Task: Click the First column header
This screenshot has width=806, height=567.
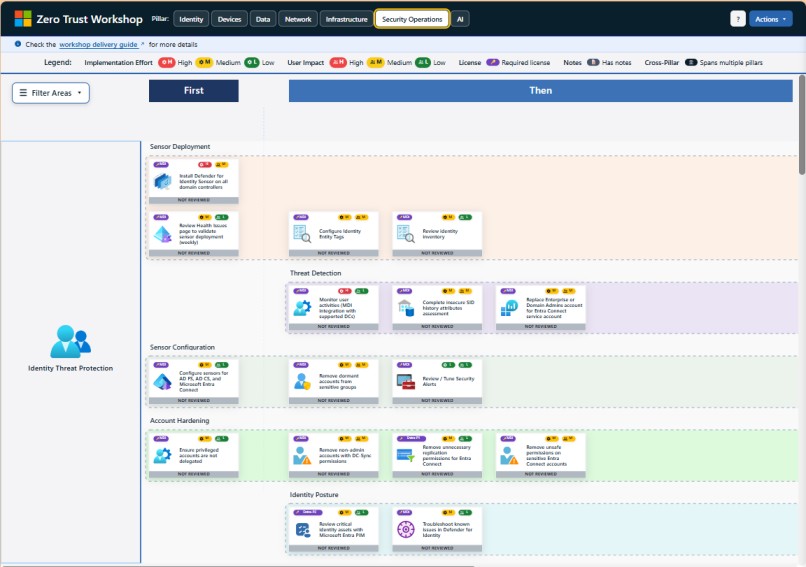Action: (194, 91)
